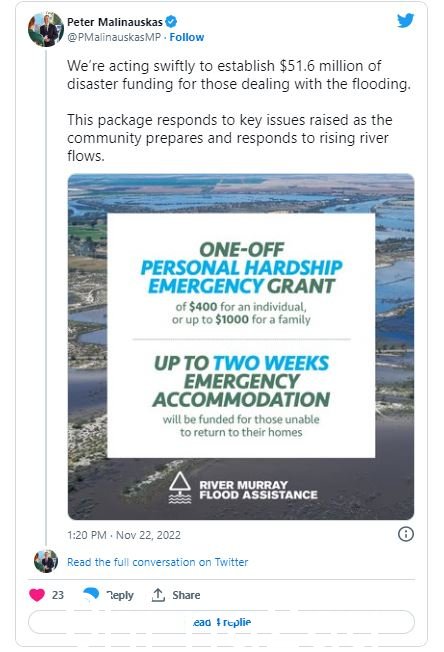Read the full conversation on Twitter
The width and height of the screenshot is (444, 652).
pos(158,562)
